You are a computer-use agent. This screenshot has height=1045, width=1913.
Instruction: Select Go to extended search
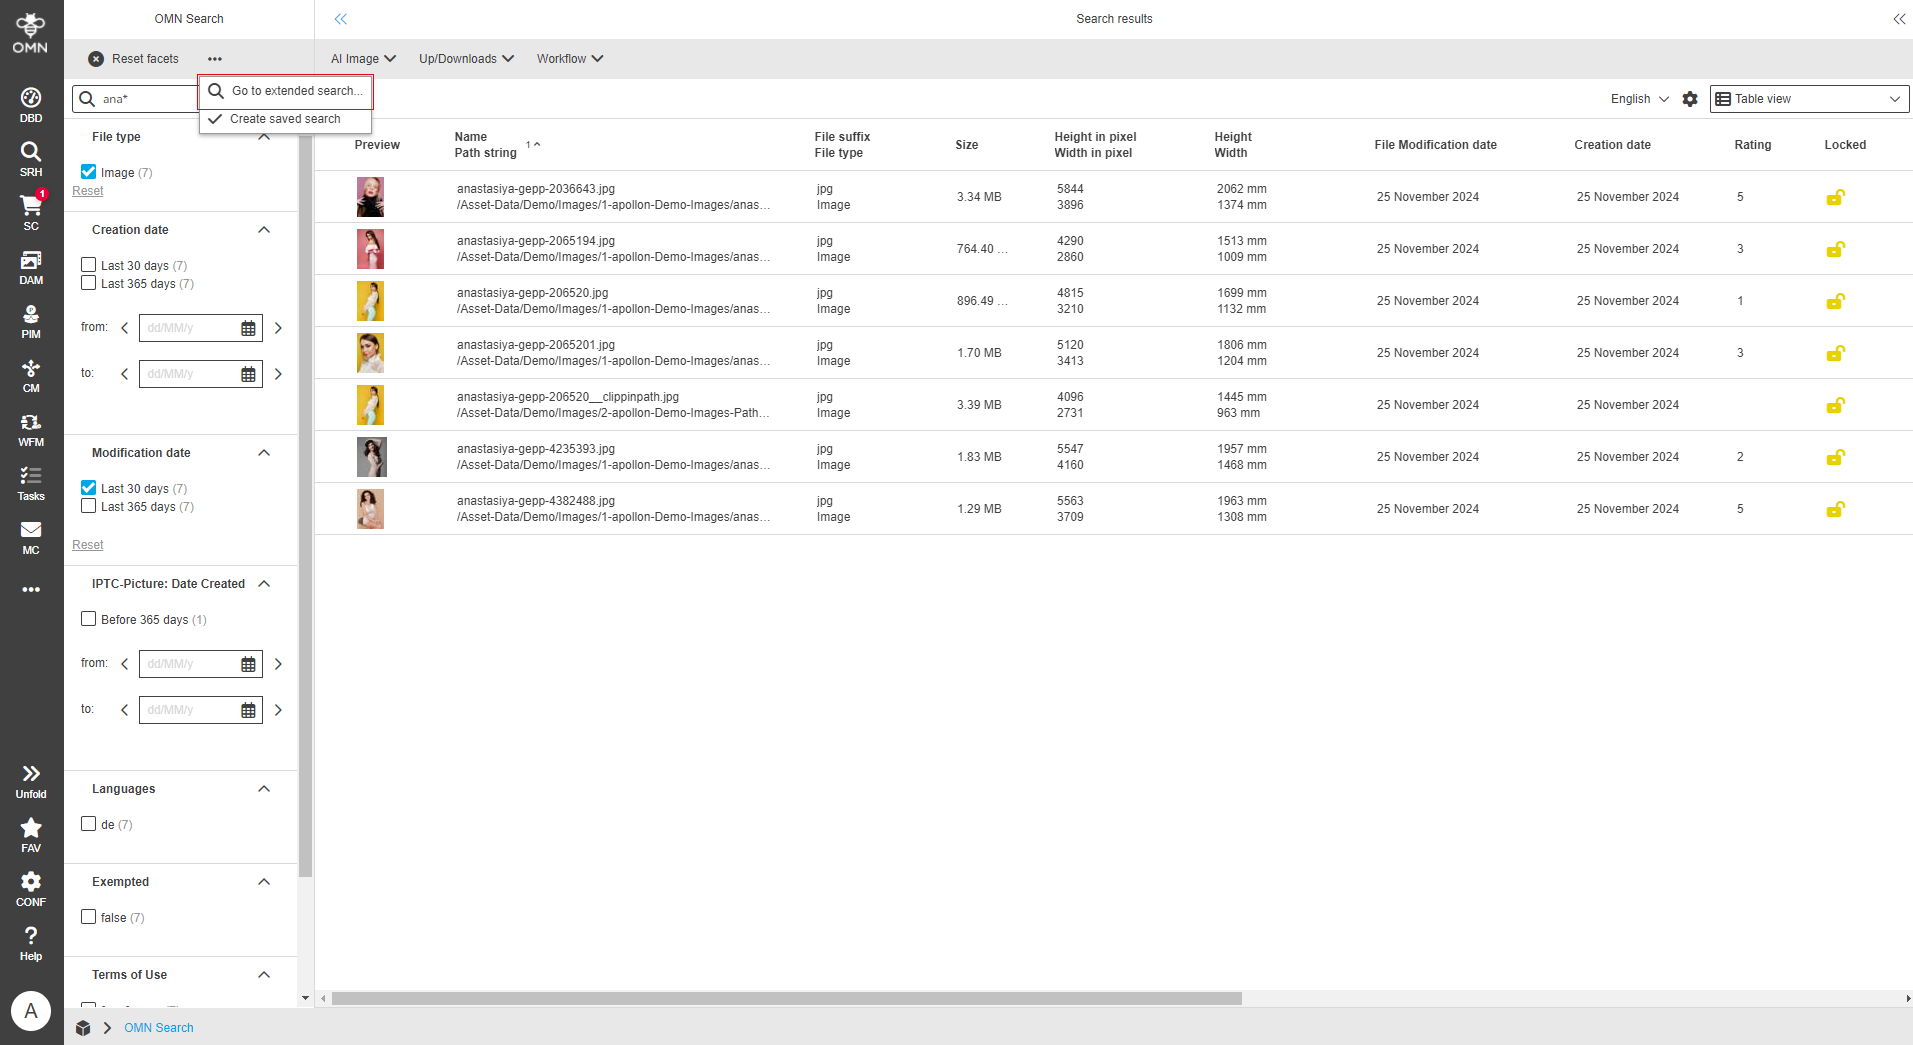295,91
